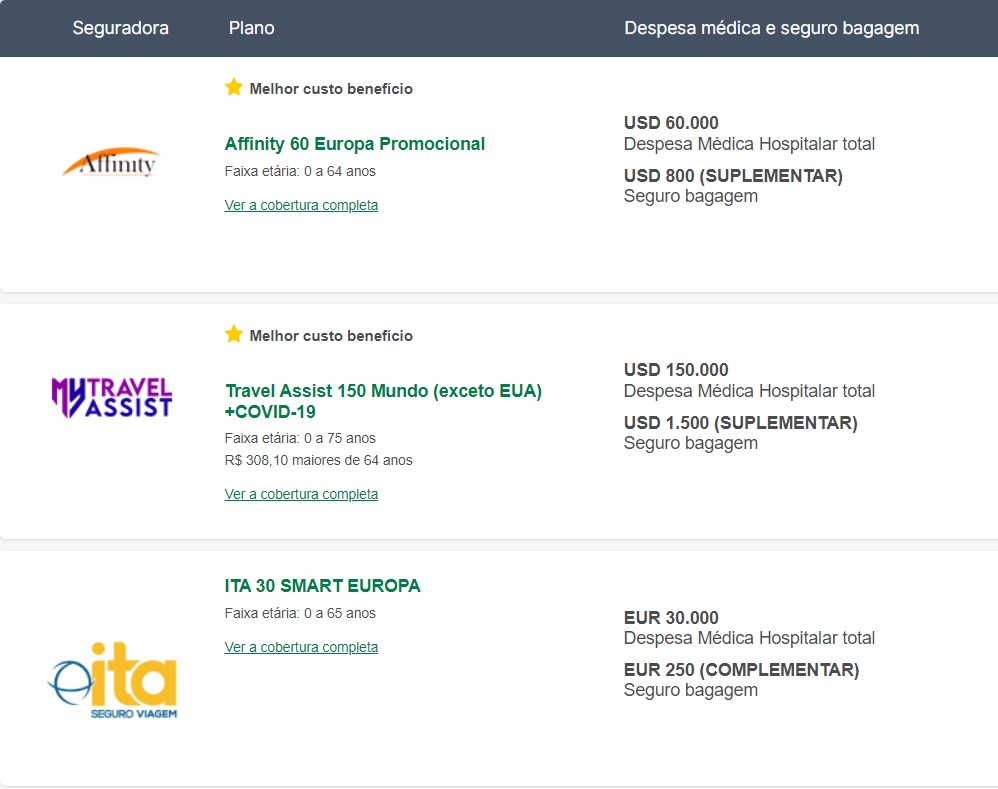
Task: Click the star icon on Affinity plan
Action: pyautogui.click(x=234, y=87)
